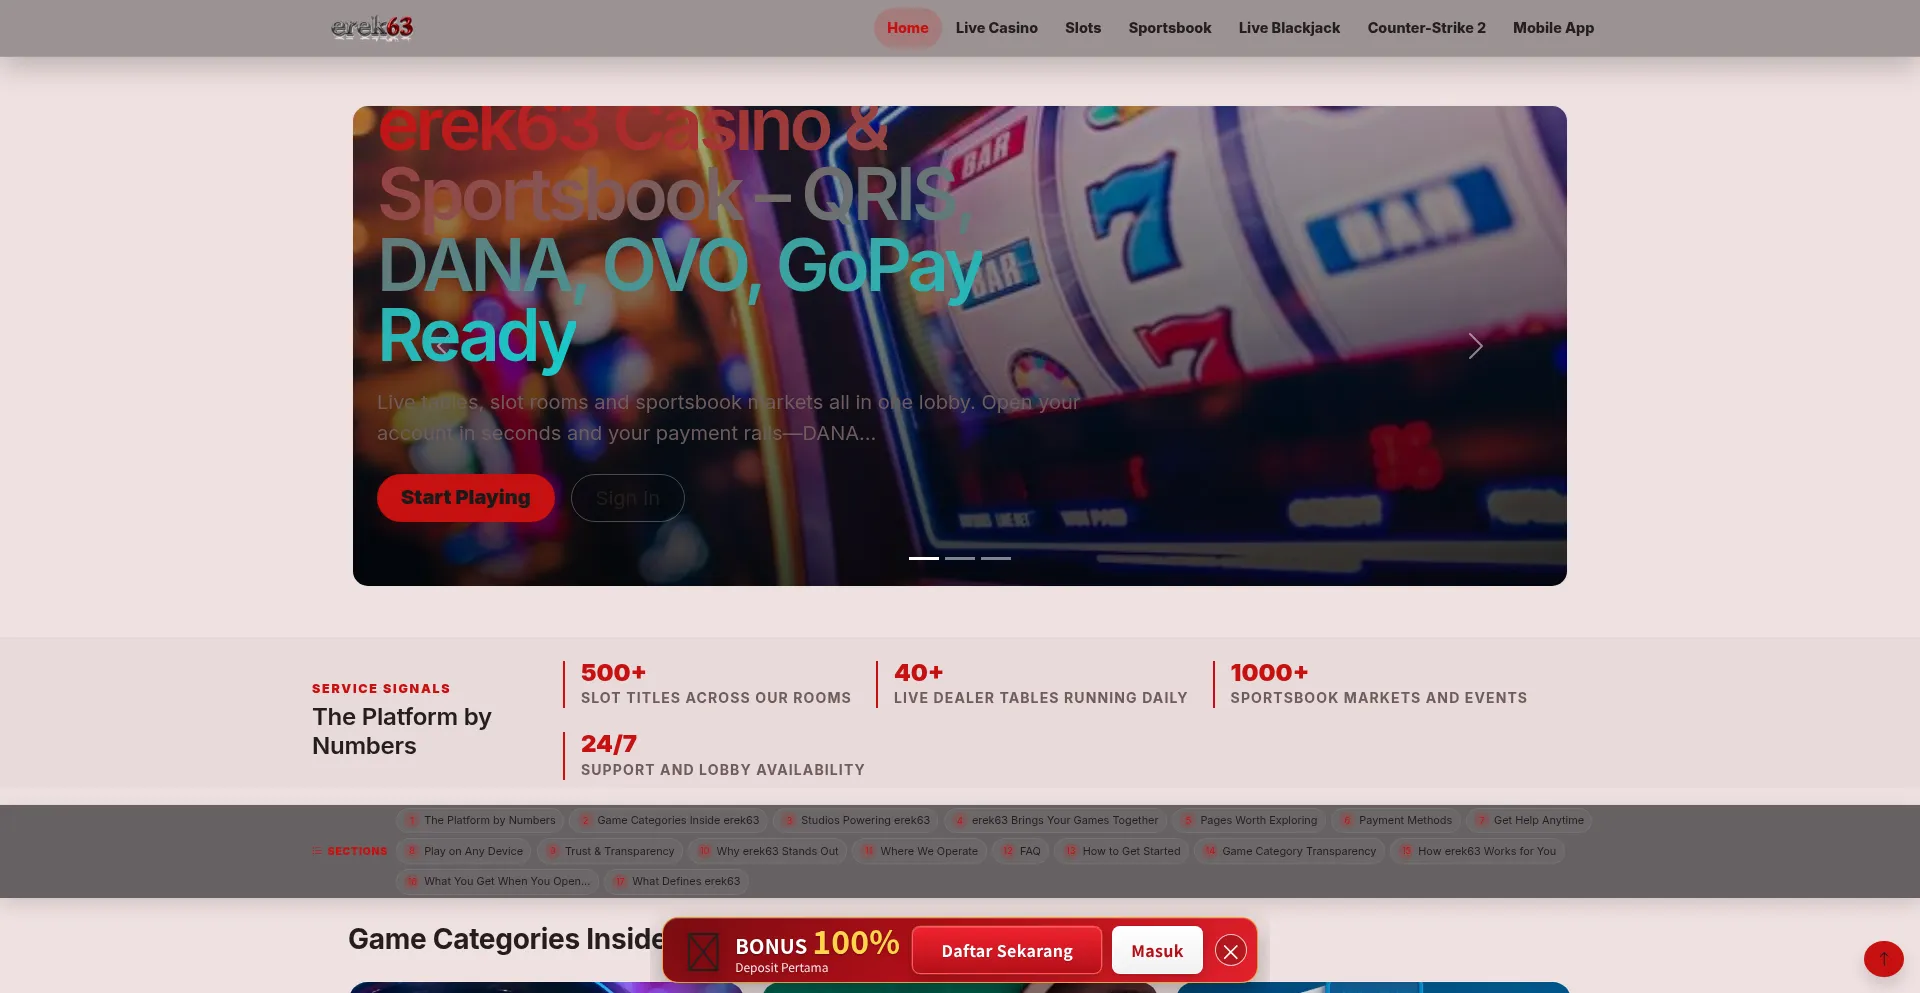Jump to Game Categories Inside erek63 section chip
The image size is (1920, 993).
pos(668,821)
